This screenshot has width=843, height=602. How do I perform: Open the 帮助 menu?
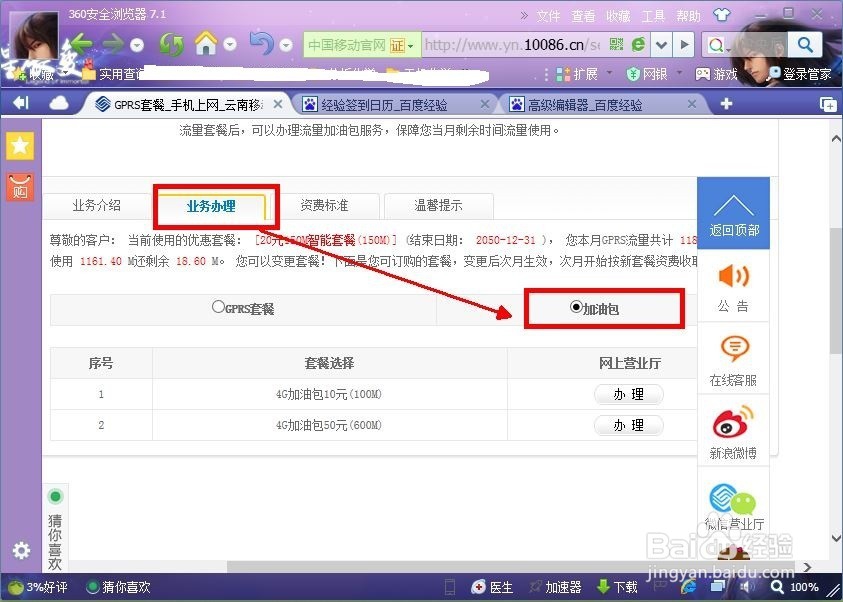pos(688,16)
